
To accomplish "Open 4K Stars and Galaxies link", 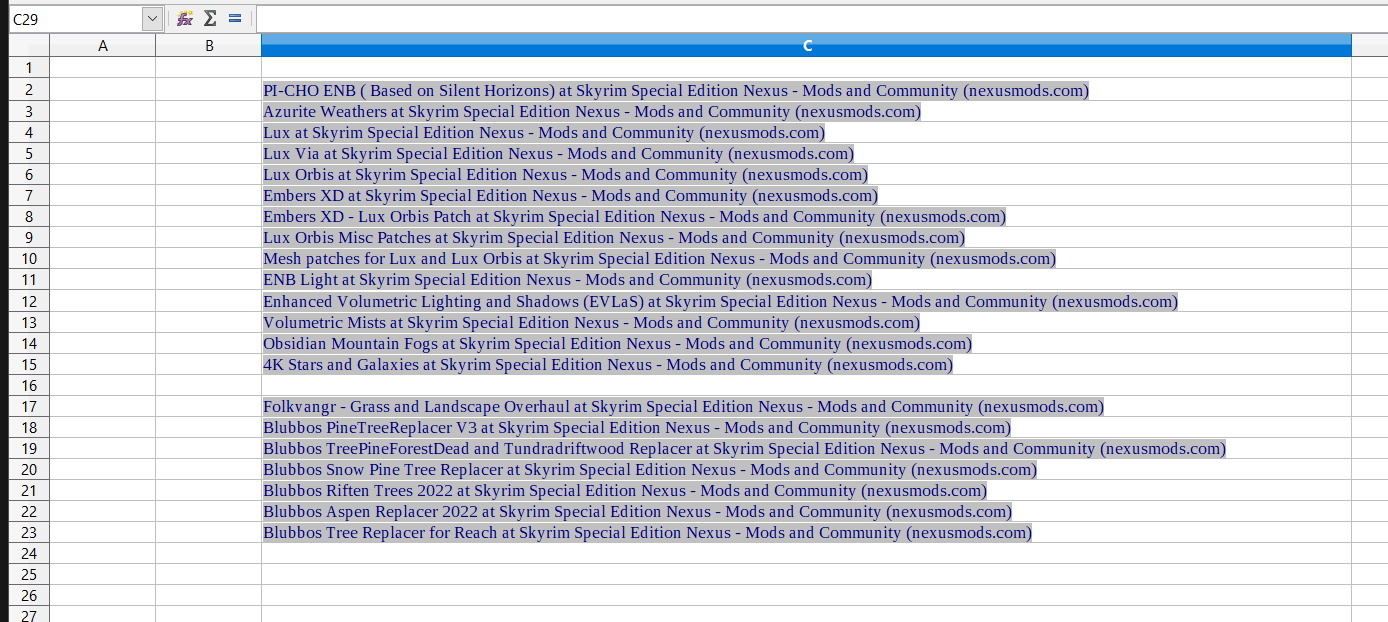I will coord(608,364).
